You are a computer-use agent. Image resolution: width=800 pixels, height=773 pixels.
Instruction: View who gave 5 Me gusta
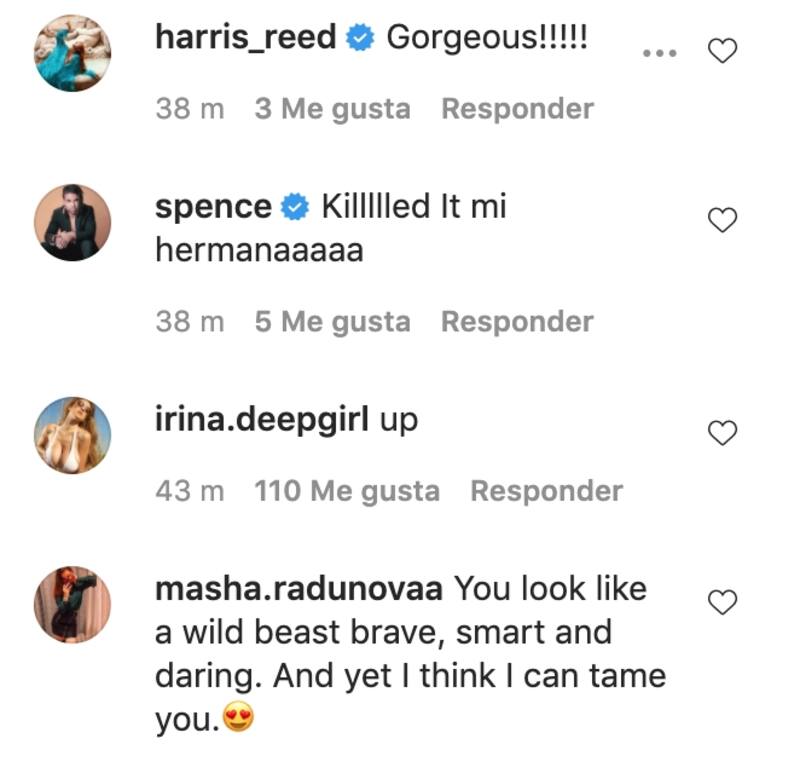[x=332, y=321]
